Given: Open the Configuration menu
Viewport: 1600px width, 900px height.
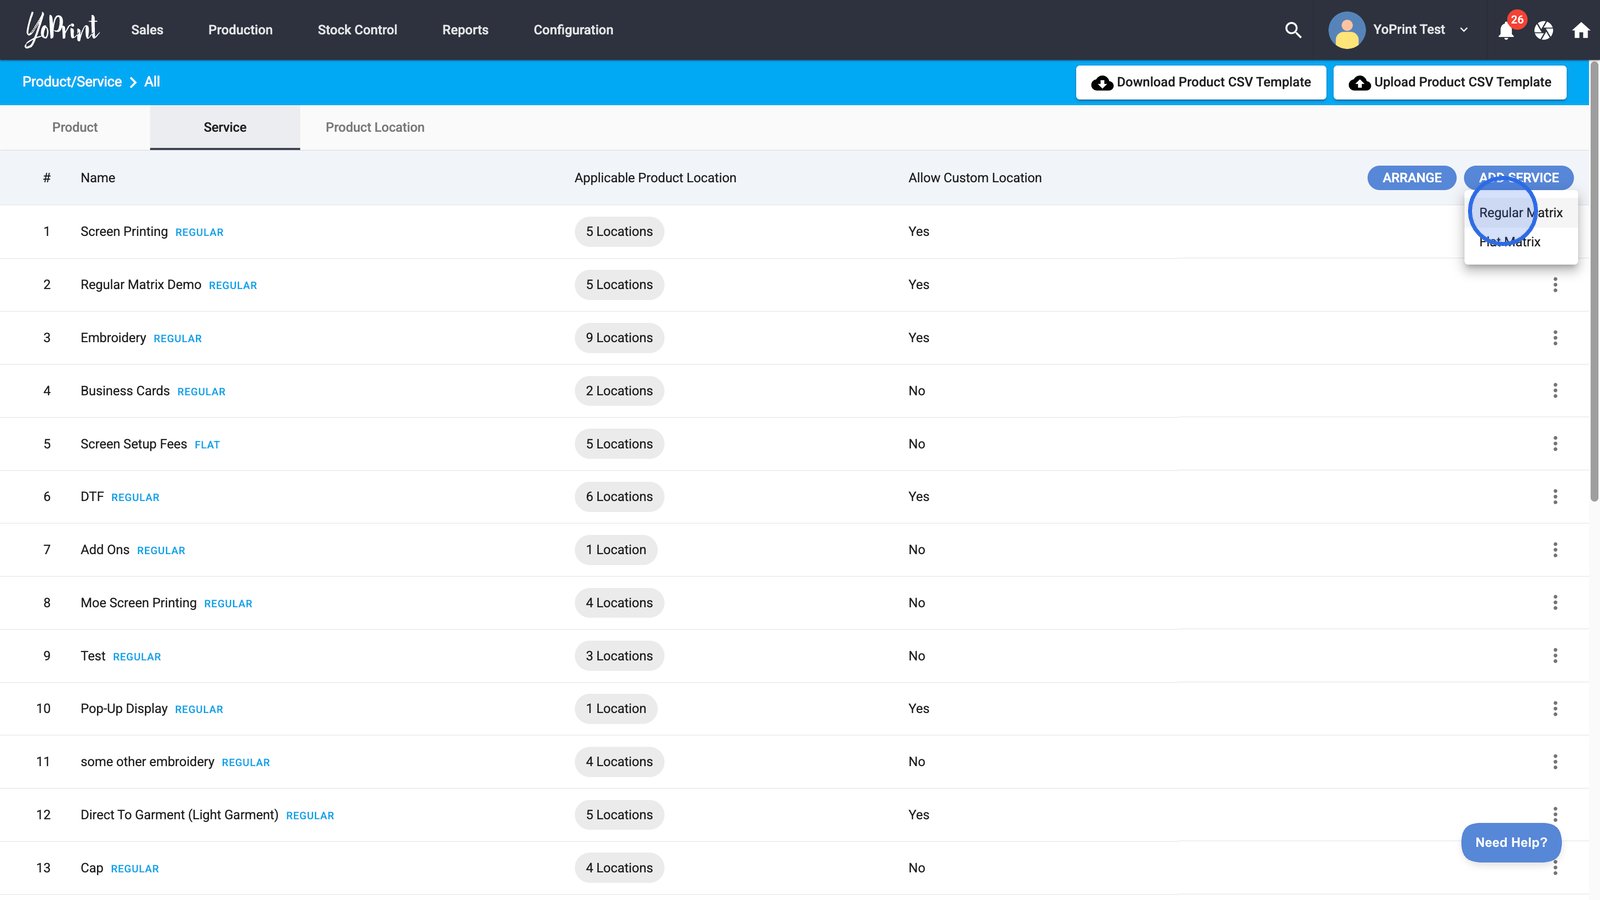Looking at the screenshot, I should click(573, 30).
